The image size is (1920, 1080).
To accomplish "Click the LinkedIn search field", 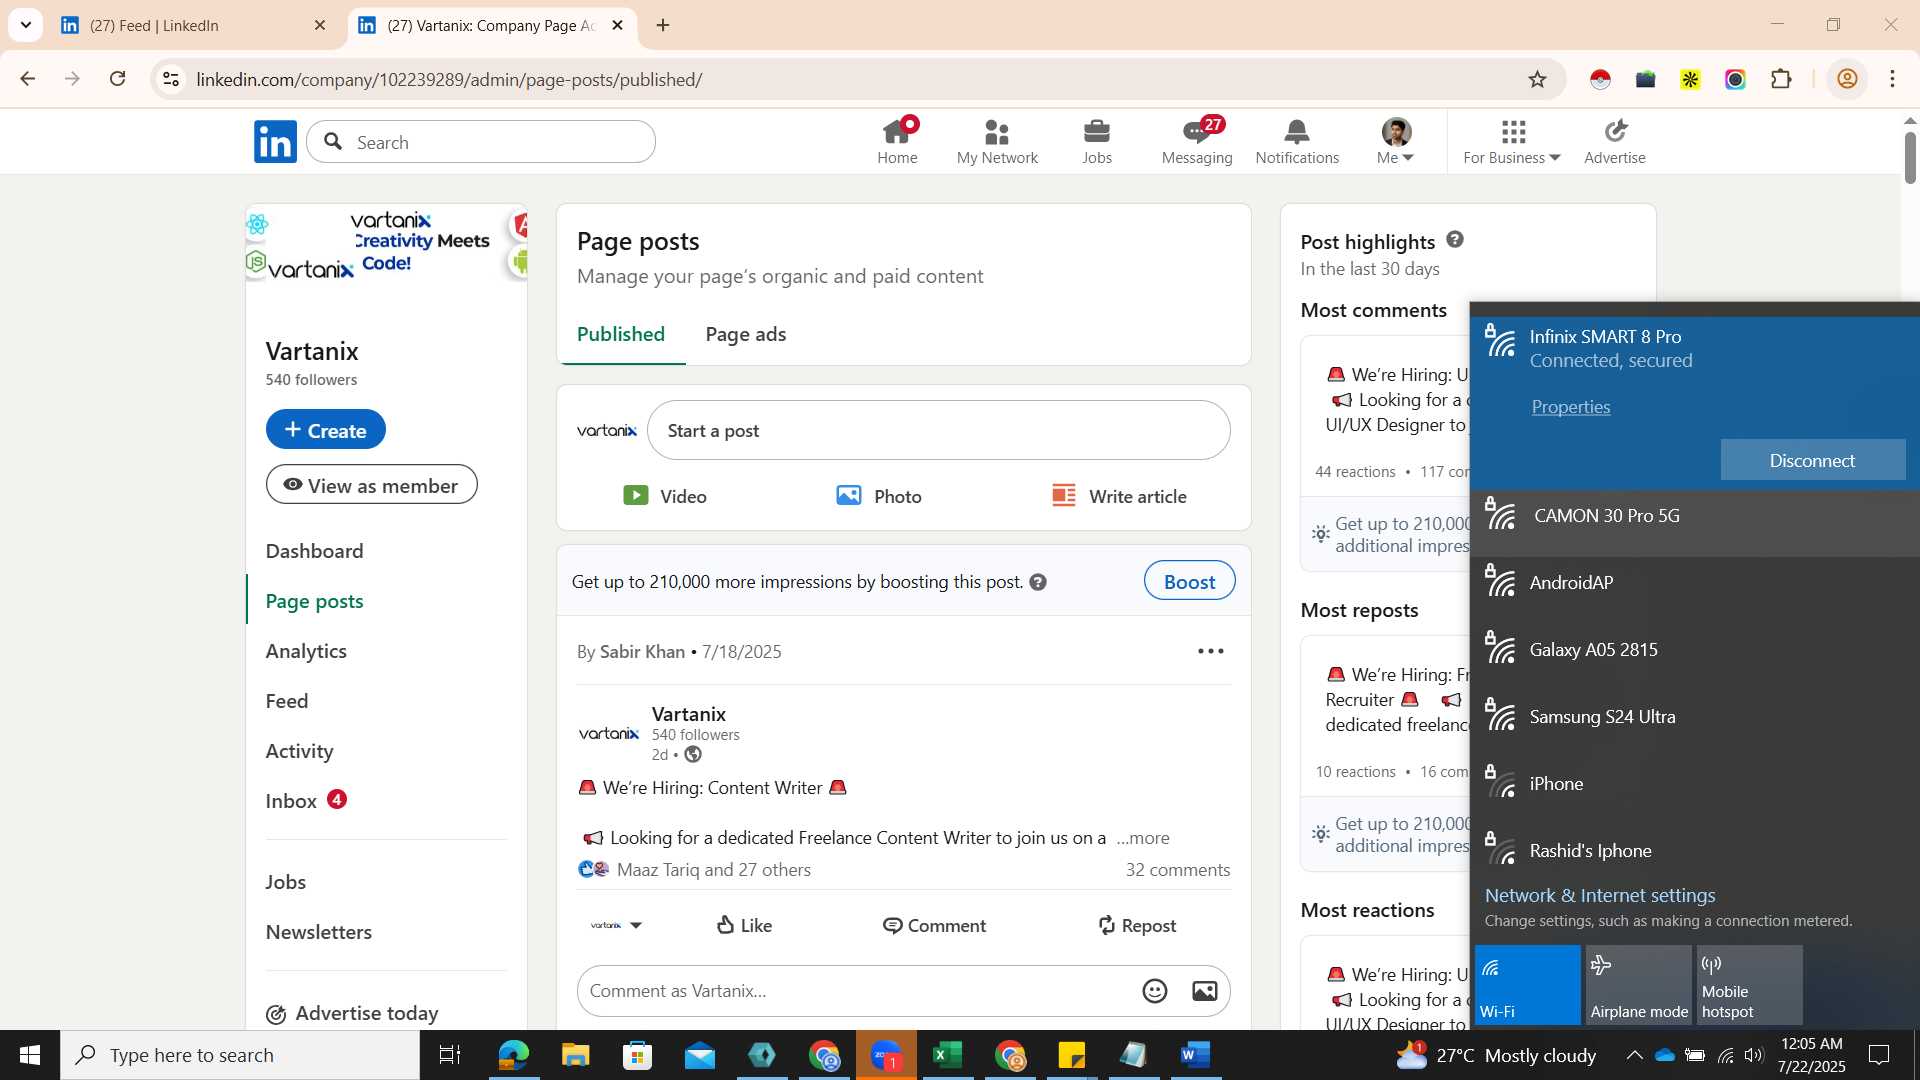I will 481,142.
